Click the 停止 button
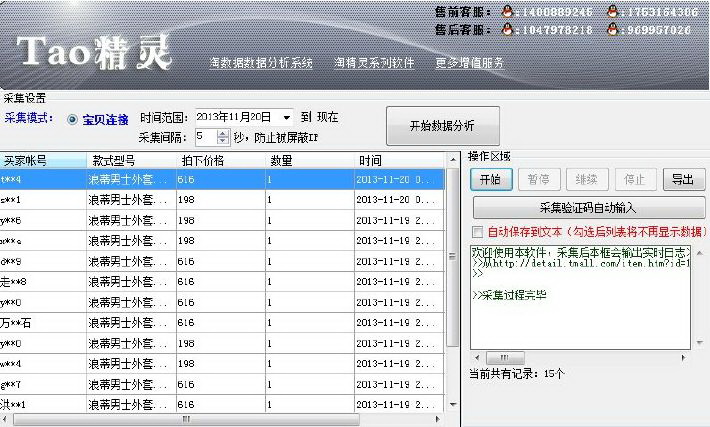The height and width of the screenshot is (427, 710). tap(635, 180)
